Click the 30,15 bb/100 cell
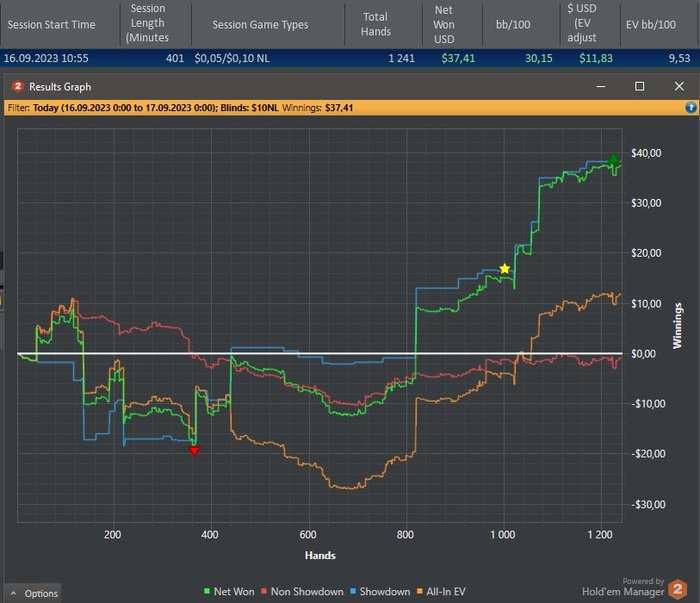 (538, 58)
